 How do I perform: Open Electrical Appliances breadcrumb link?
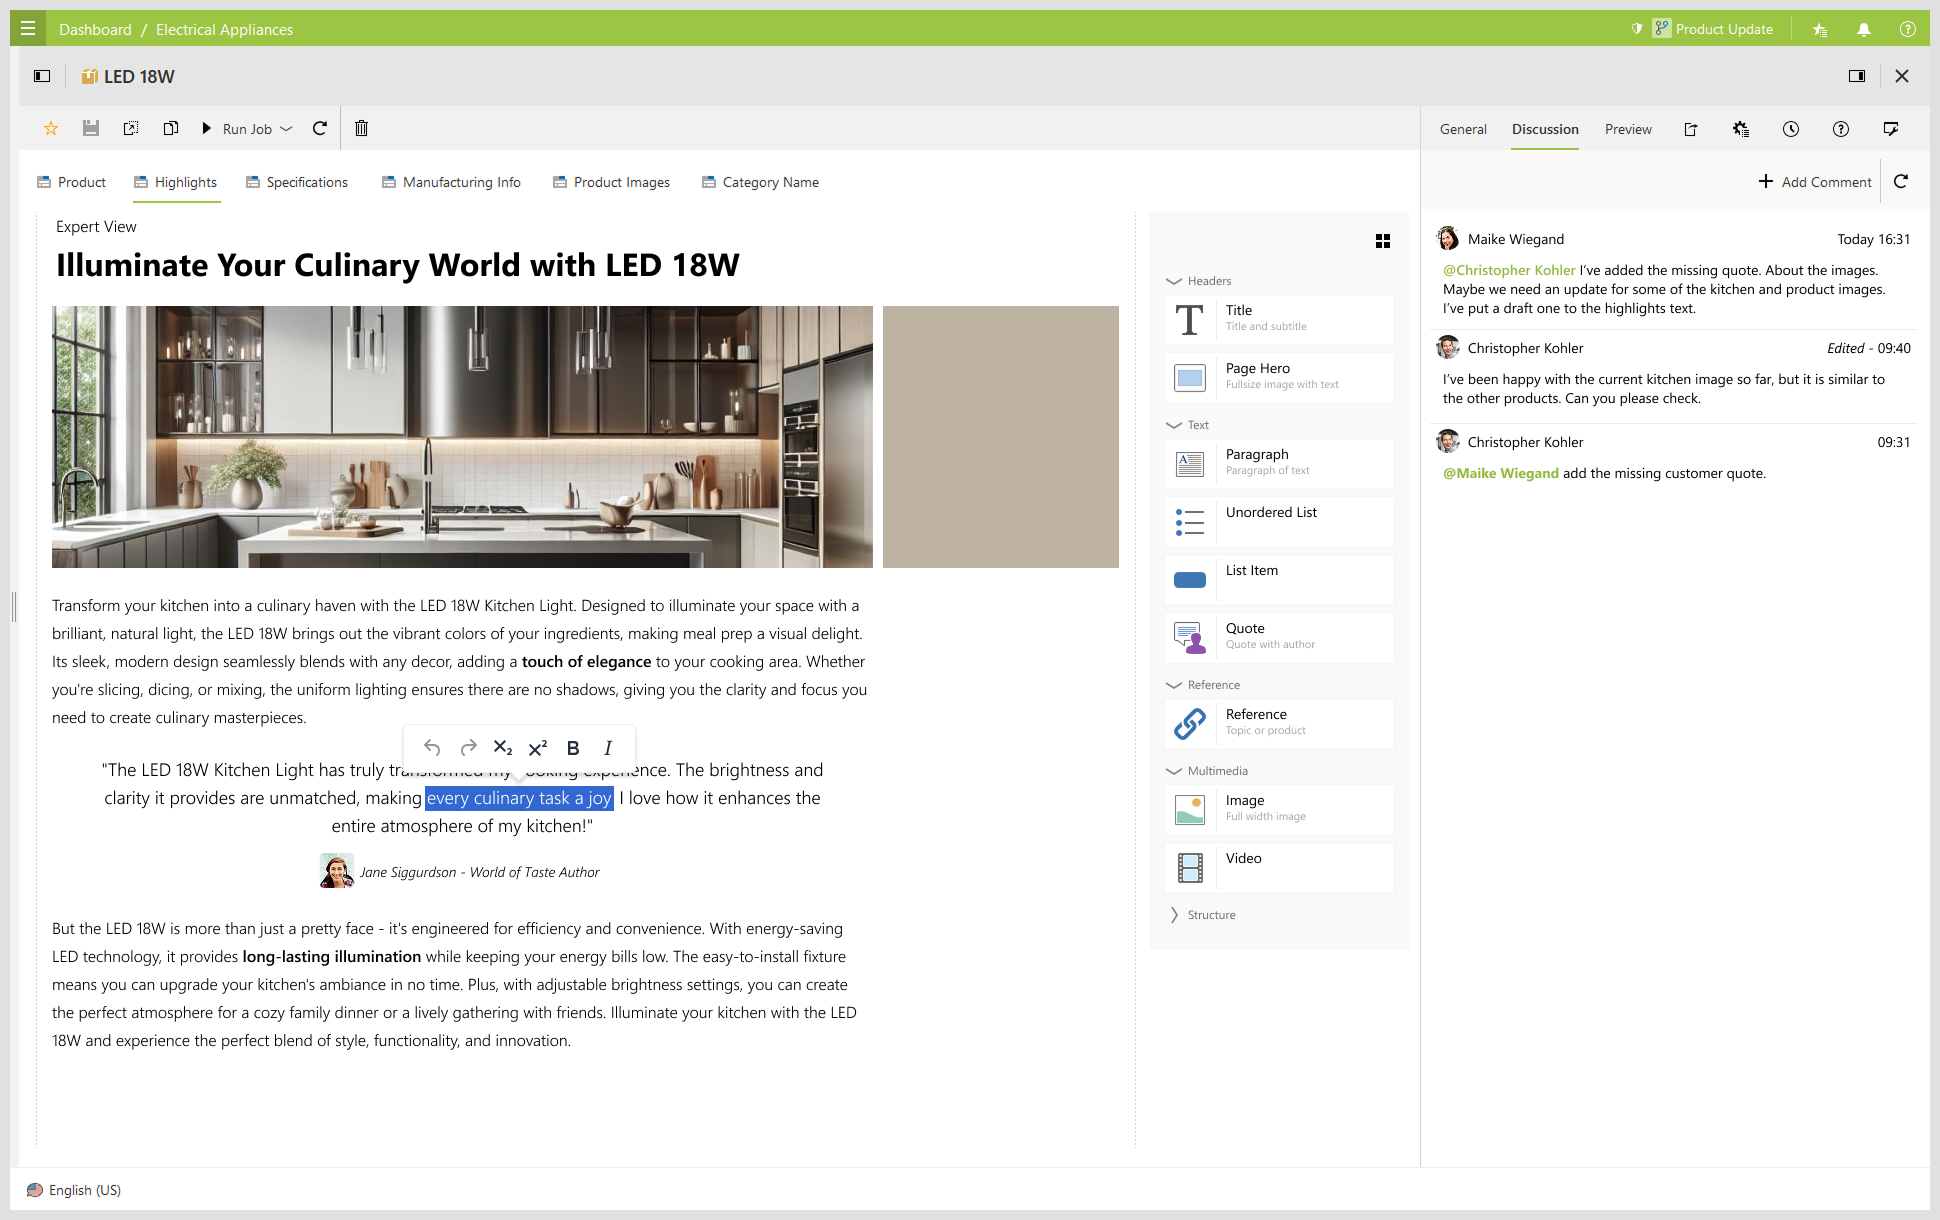point(224,29)
